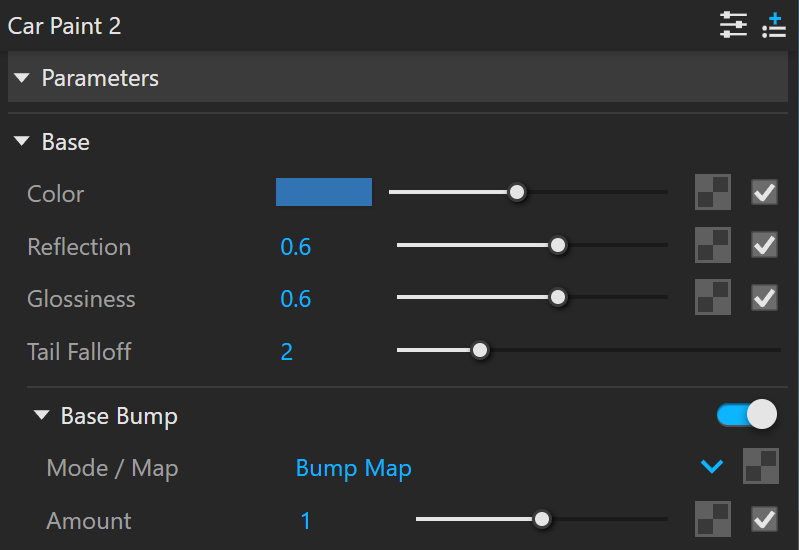Open the Color texture map slot
The width and height of the screenshot is (799, 550).
[x=712, y=192]
